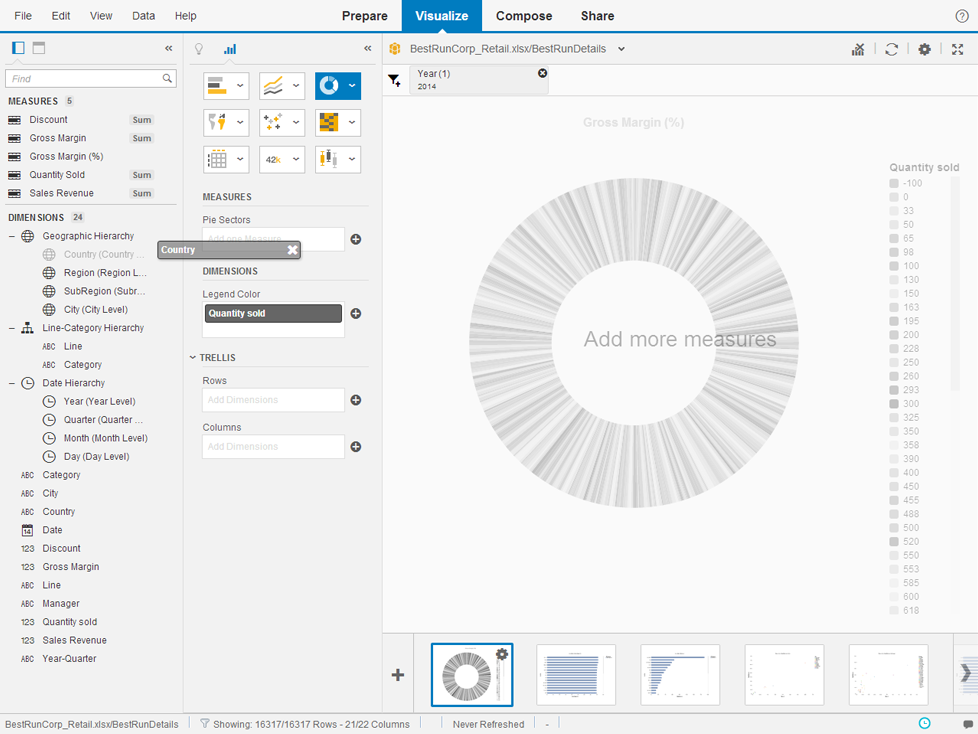Switch to the Share tab
Viewport: 978px width, 734px height.
click(x=598, y=16)
